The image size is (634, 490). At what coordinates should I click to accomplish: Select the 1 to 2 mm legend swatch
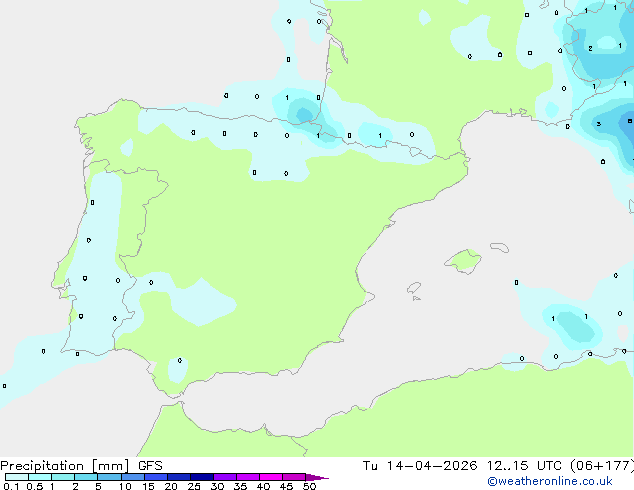[x=63, y=477]
